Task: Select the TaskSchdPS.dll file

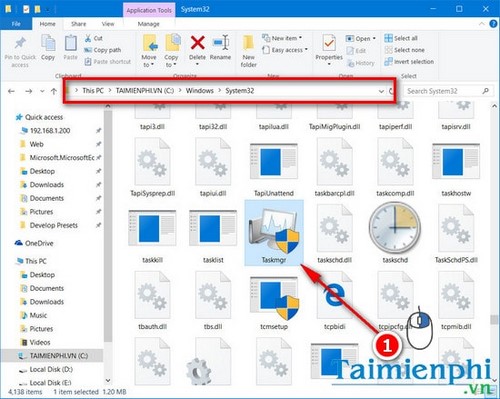Action: point(456,234)
